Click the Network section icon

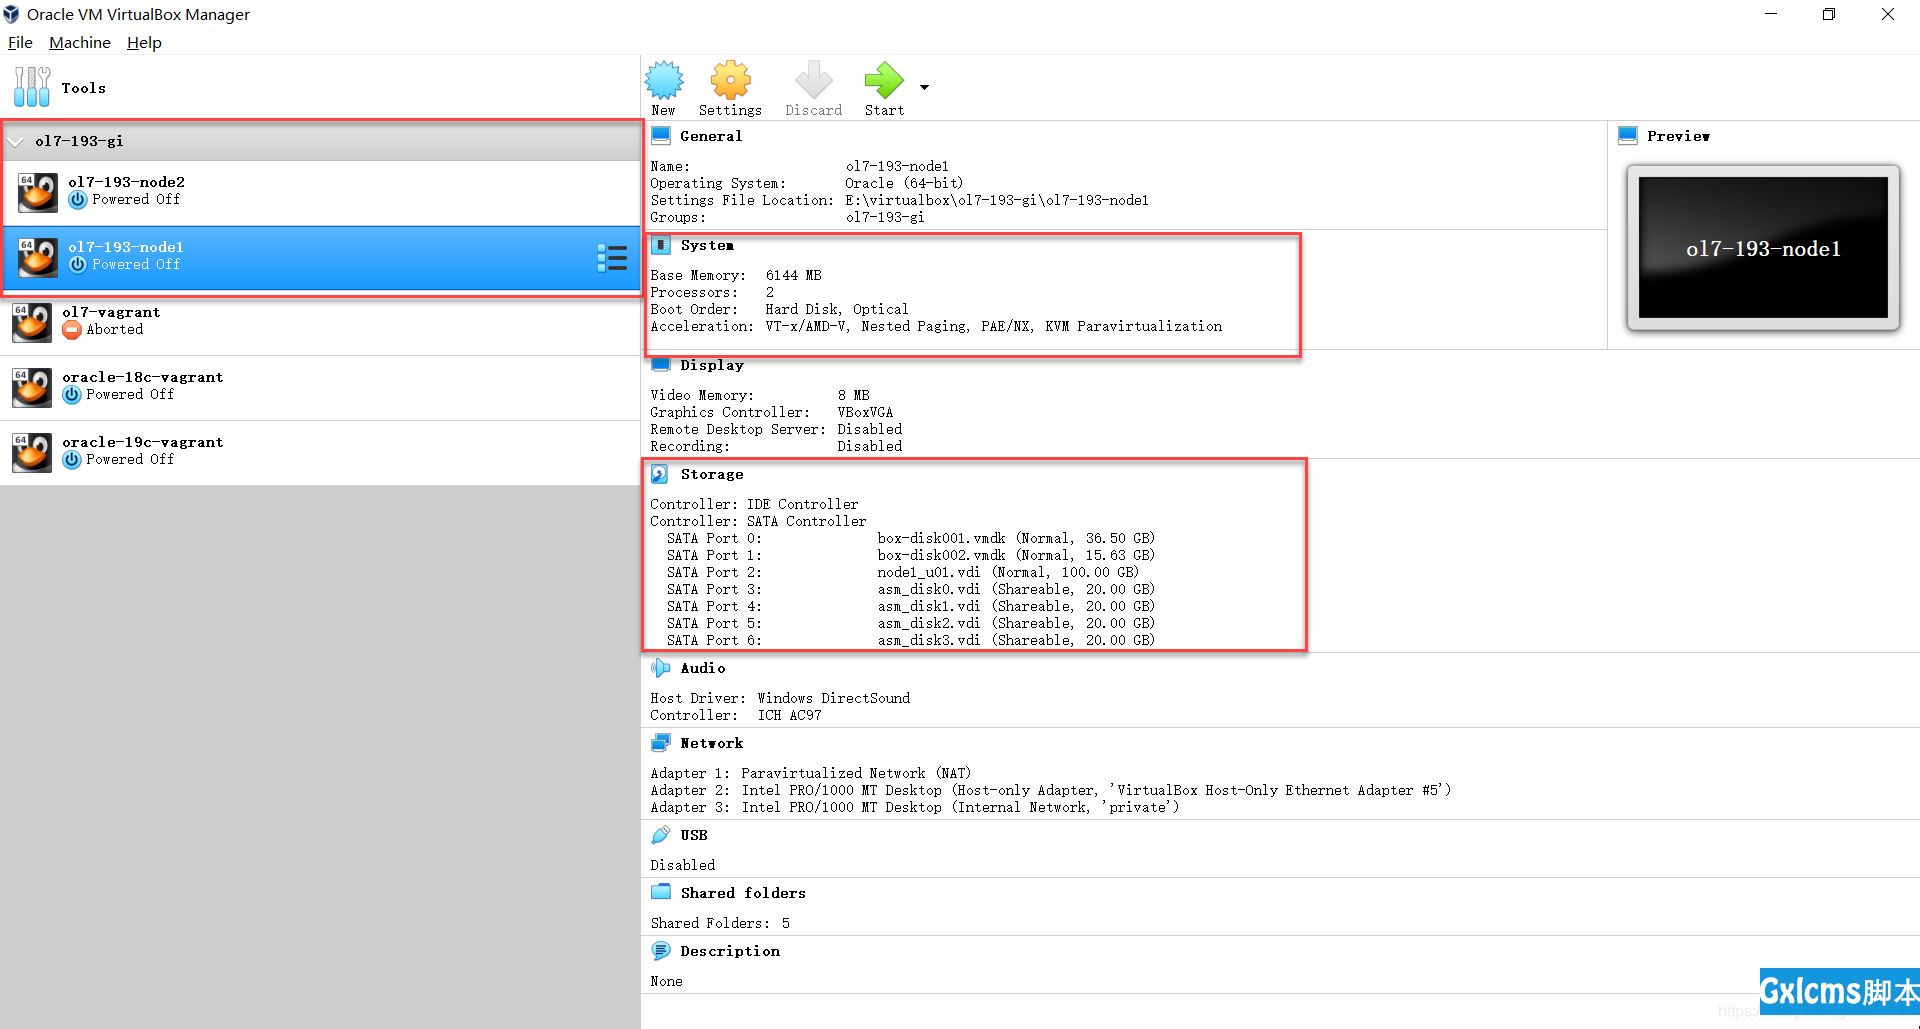pos(661,743)
